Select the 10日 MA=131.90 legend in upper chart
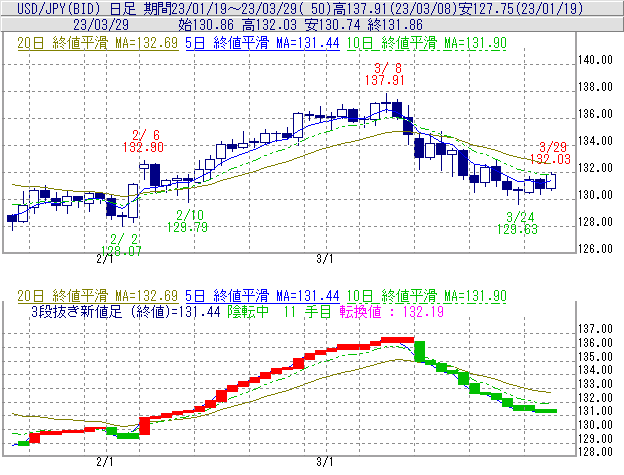Viewport: 624px width, 475px height. (x=427, y=43)
